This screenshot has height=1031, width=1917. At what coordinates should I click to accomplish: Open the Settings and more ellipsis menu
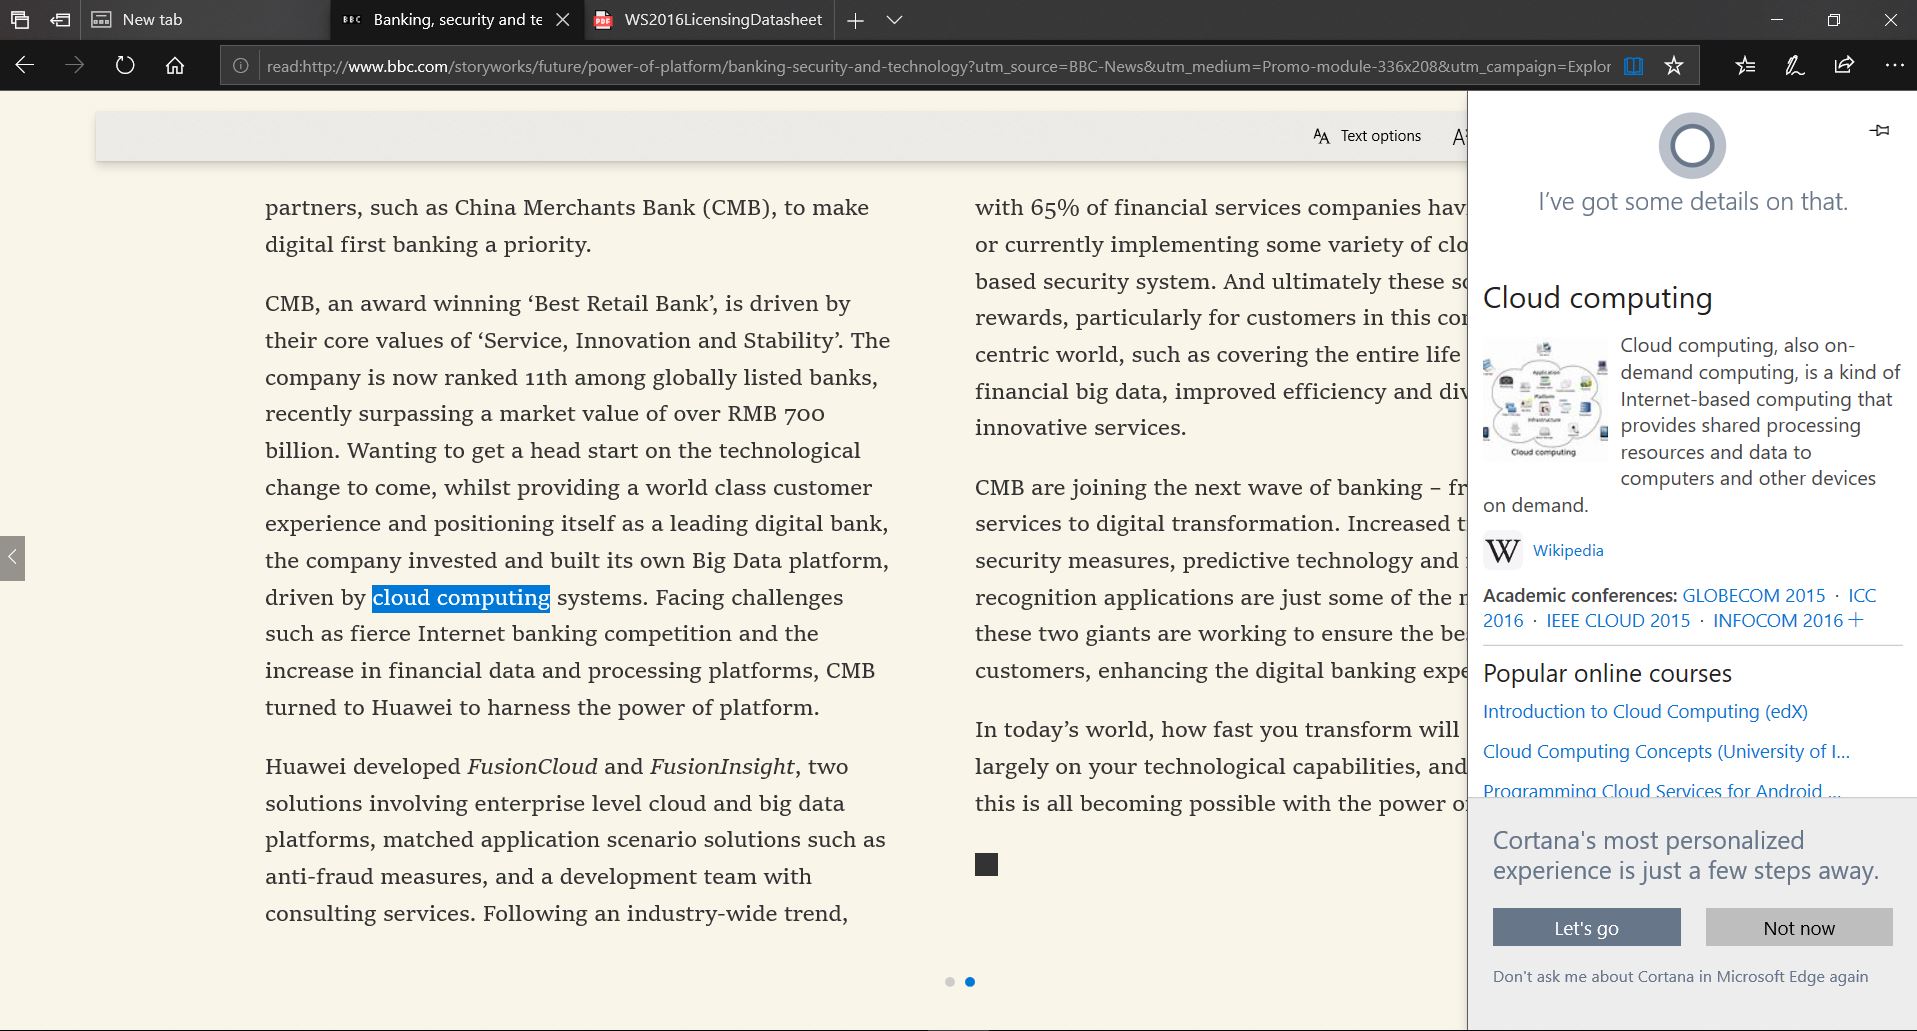1893,66
